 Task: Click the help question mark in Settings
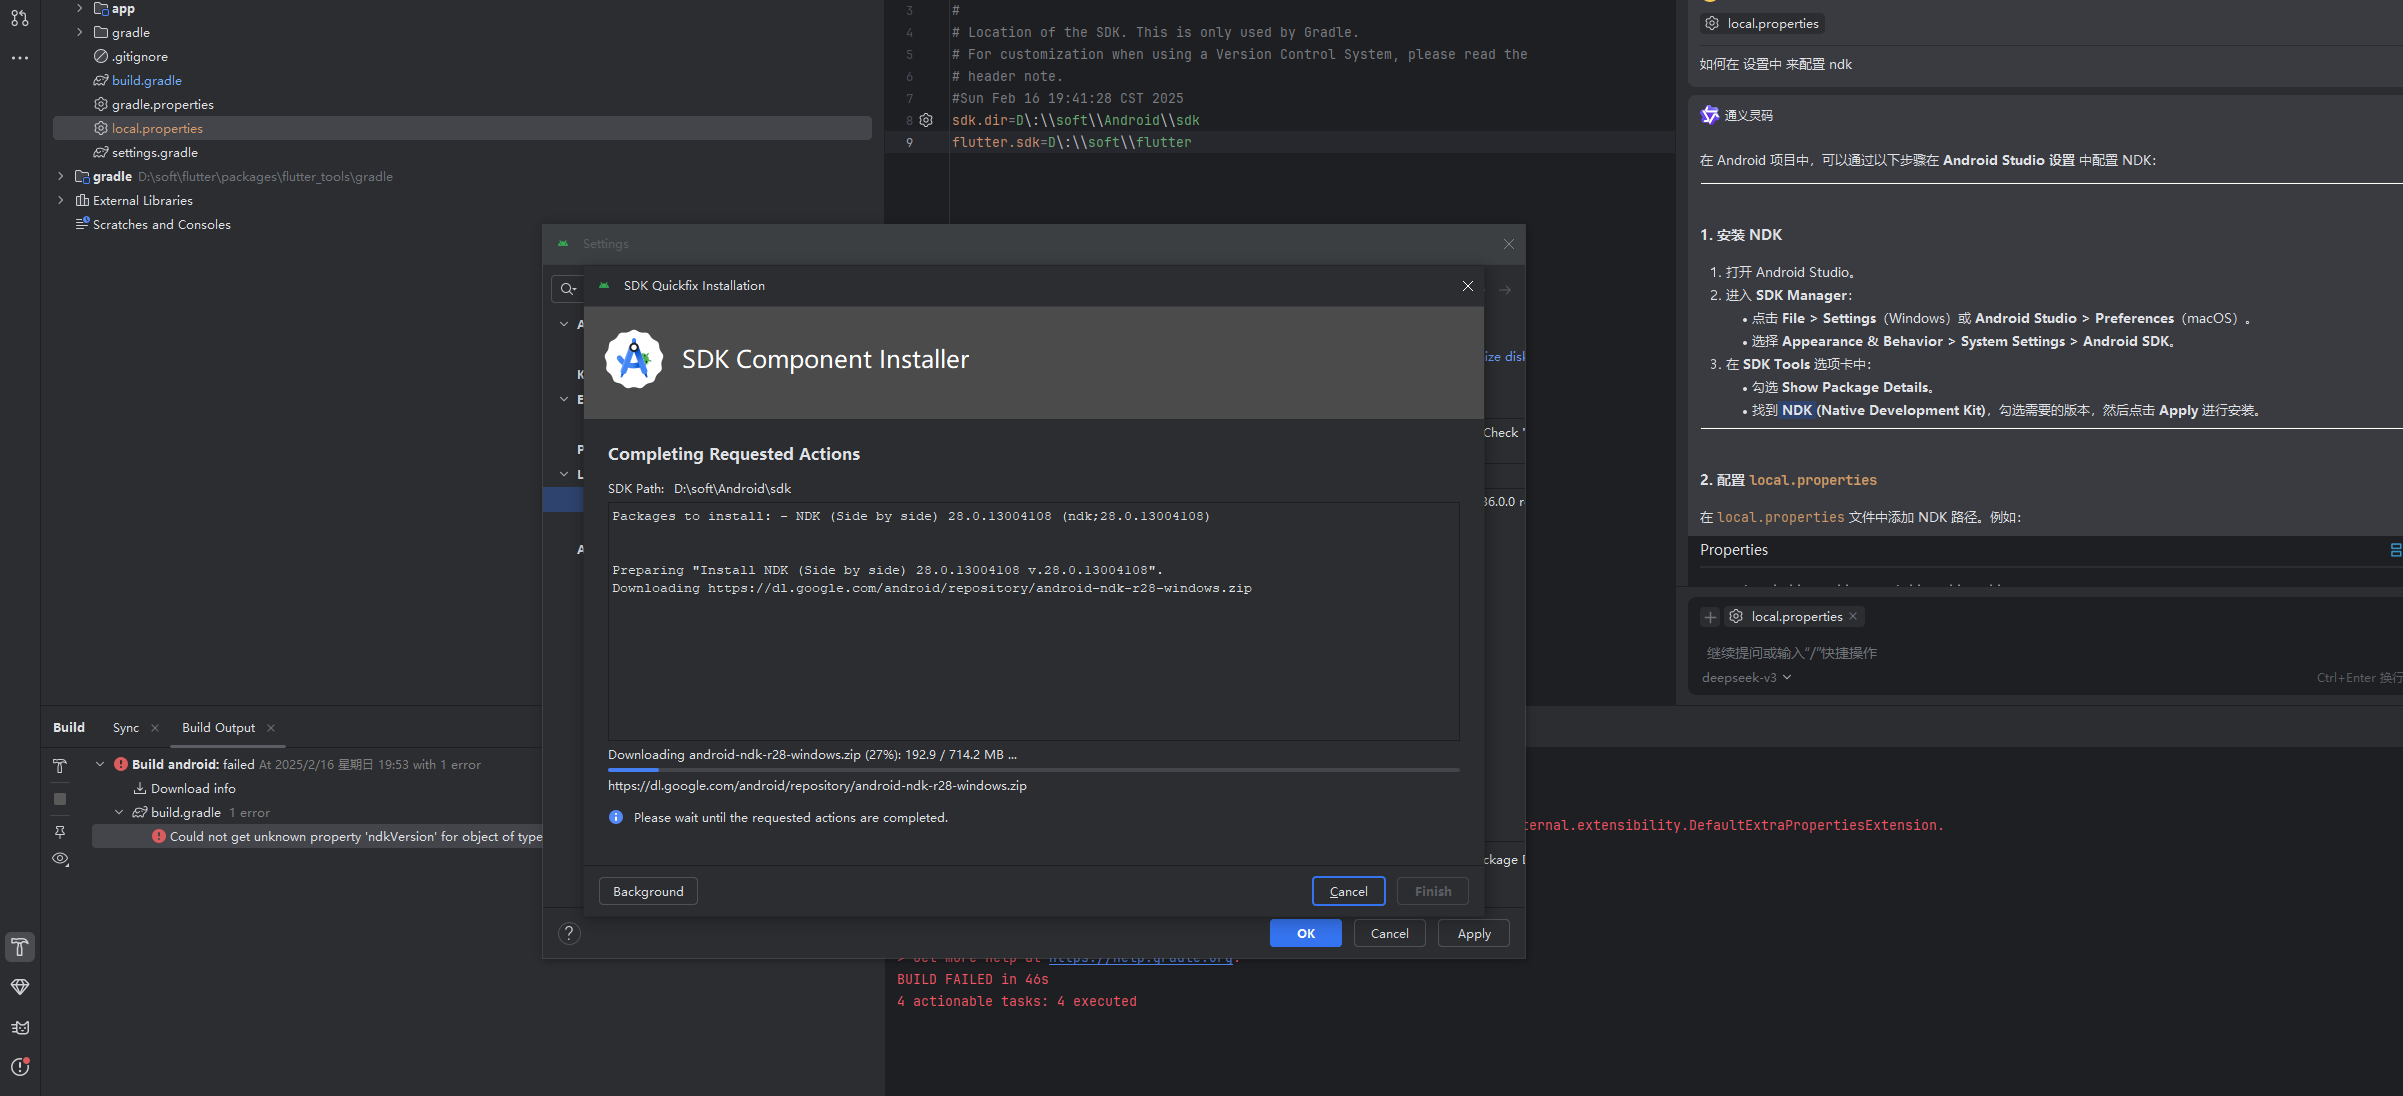[569, 933]
